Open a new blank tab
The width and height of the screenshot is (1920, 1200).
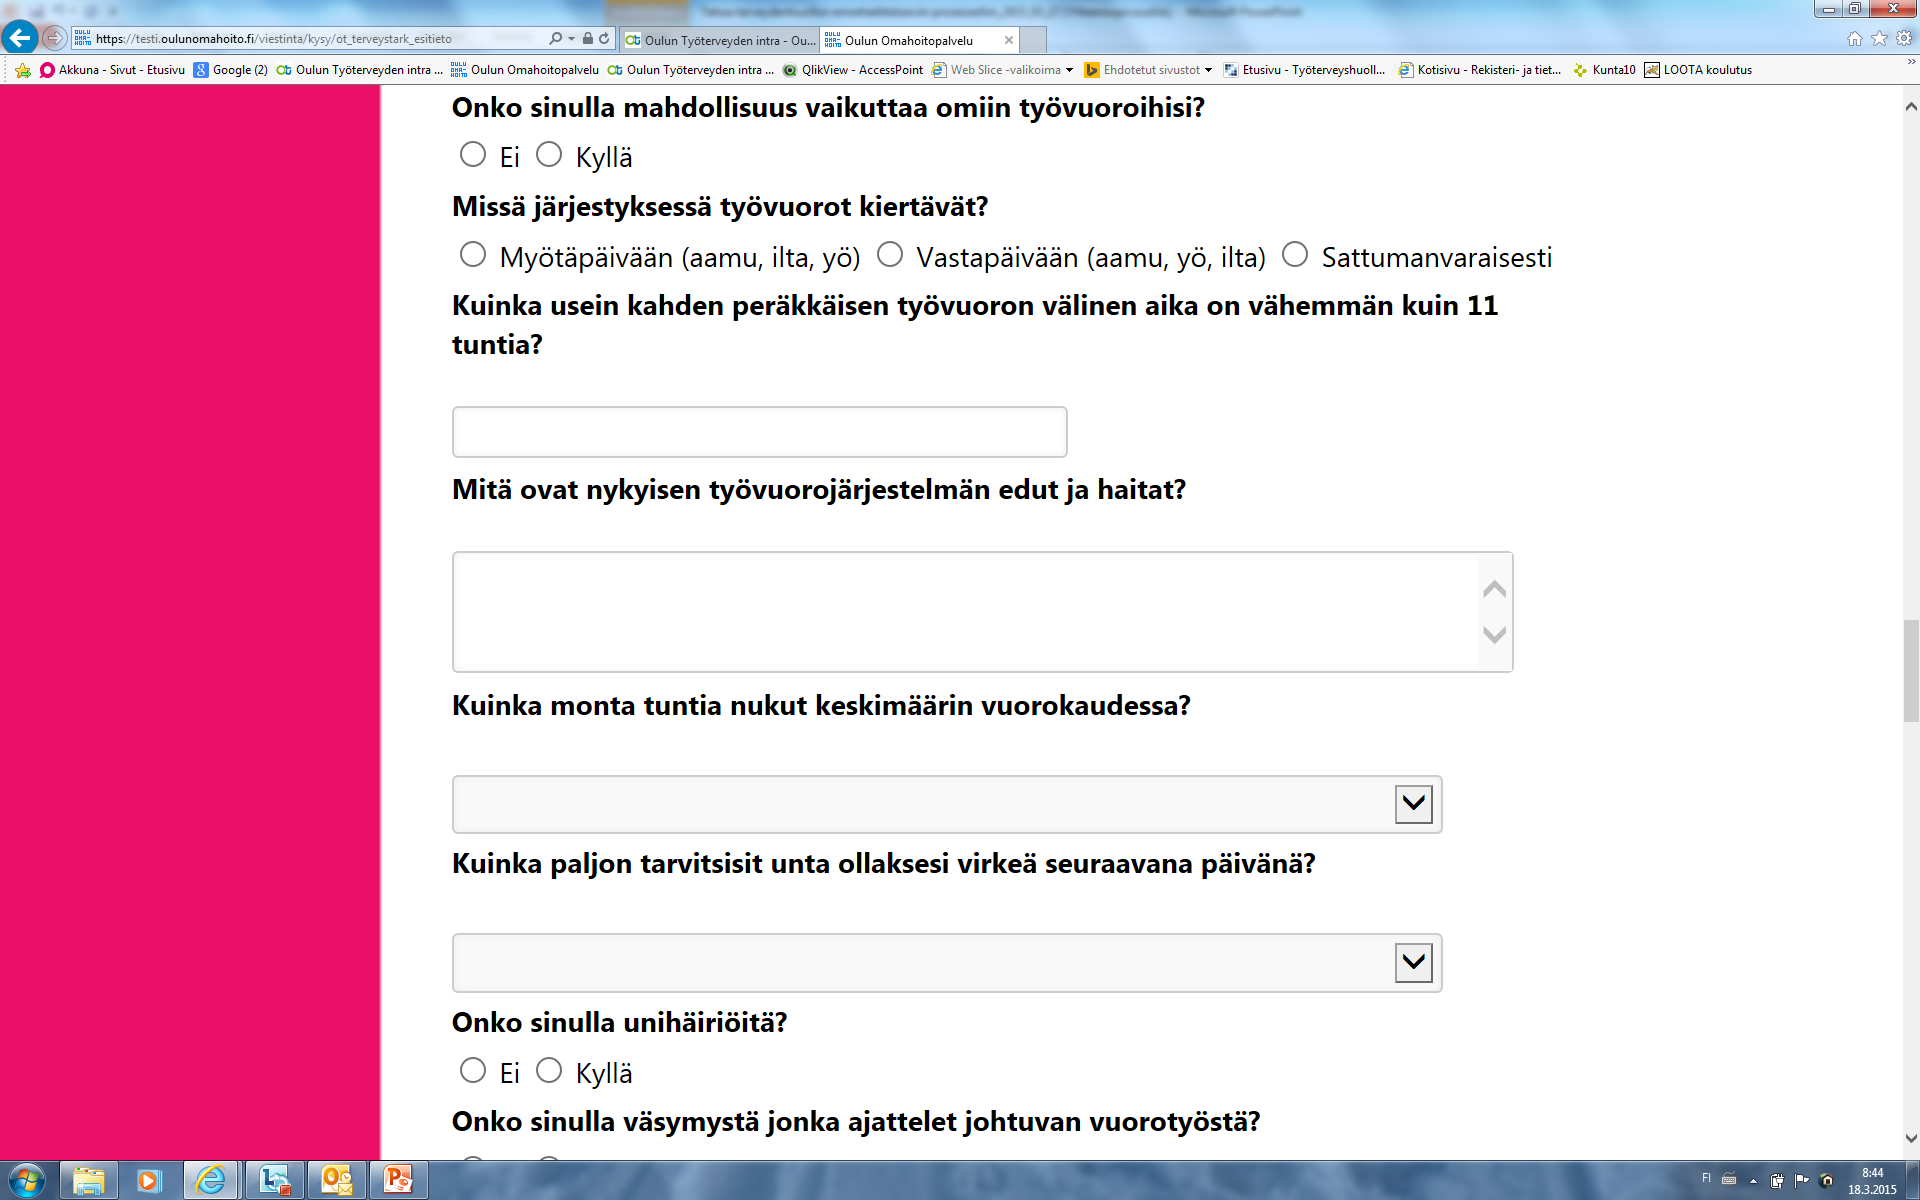(x=1033, y=40)
